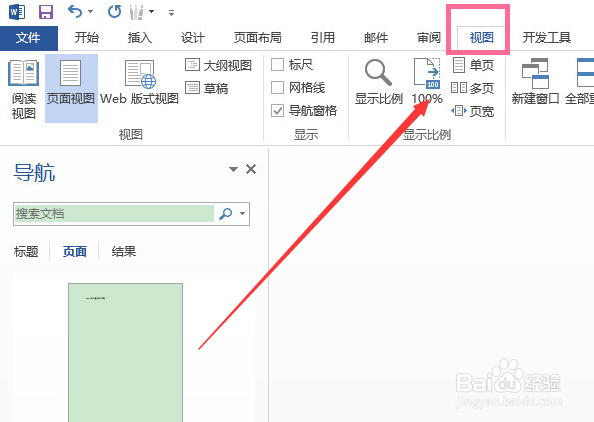Viewport: 594px width, 422px height.
Task: Click the 搜索文档 input field
Action: [114, 214]
